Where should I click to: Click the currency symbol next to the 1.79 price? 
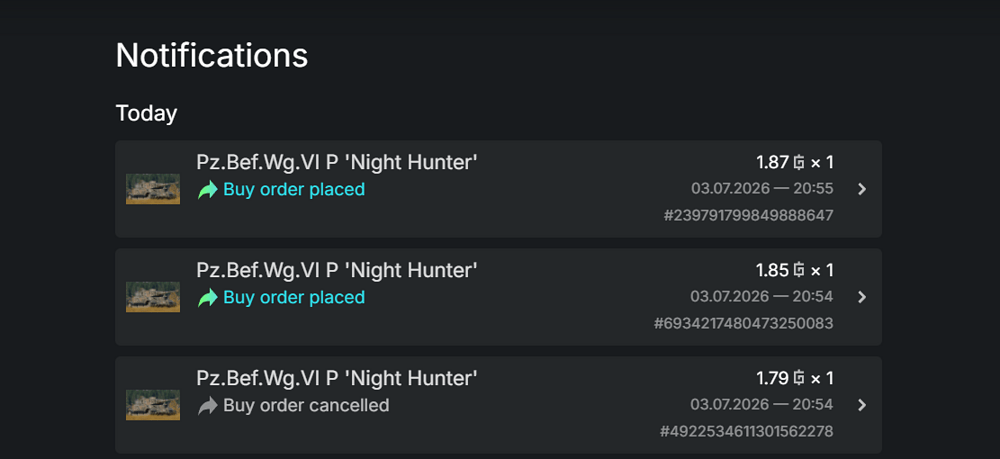[799, 379]
